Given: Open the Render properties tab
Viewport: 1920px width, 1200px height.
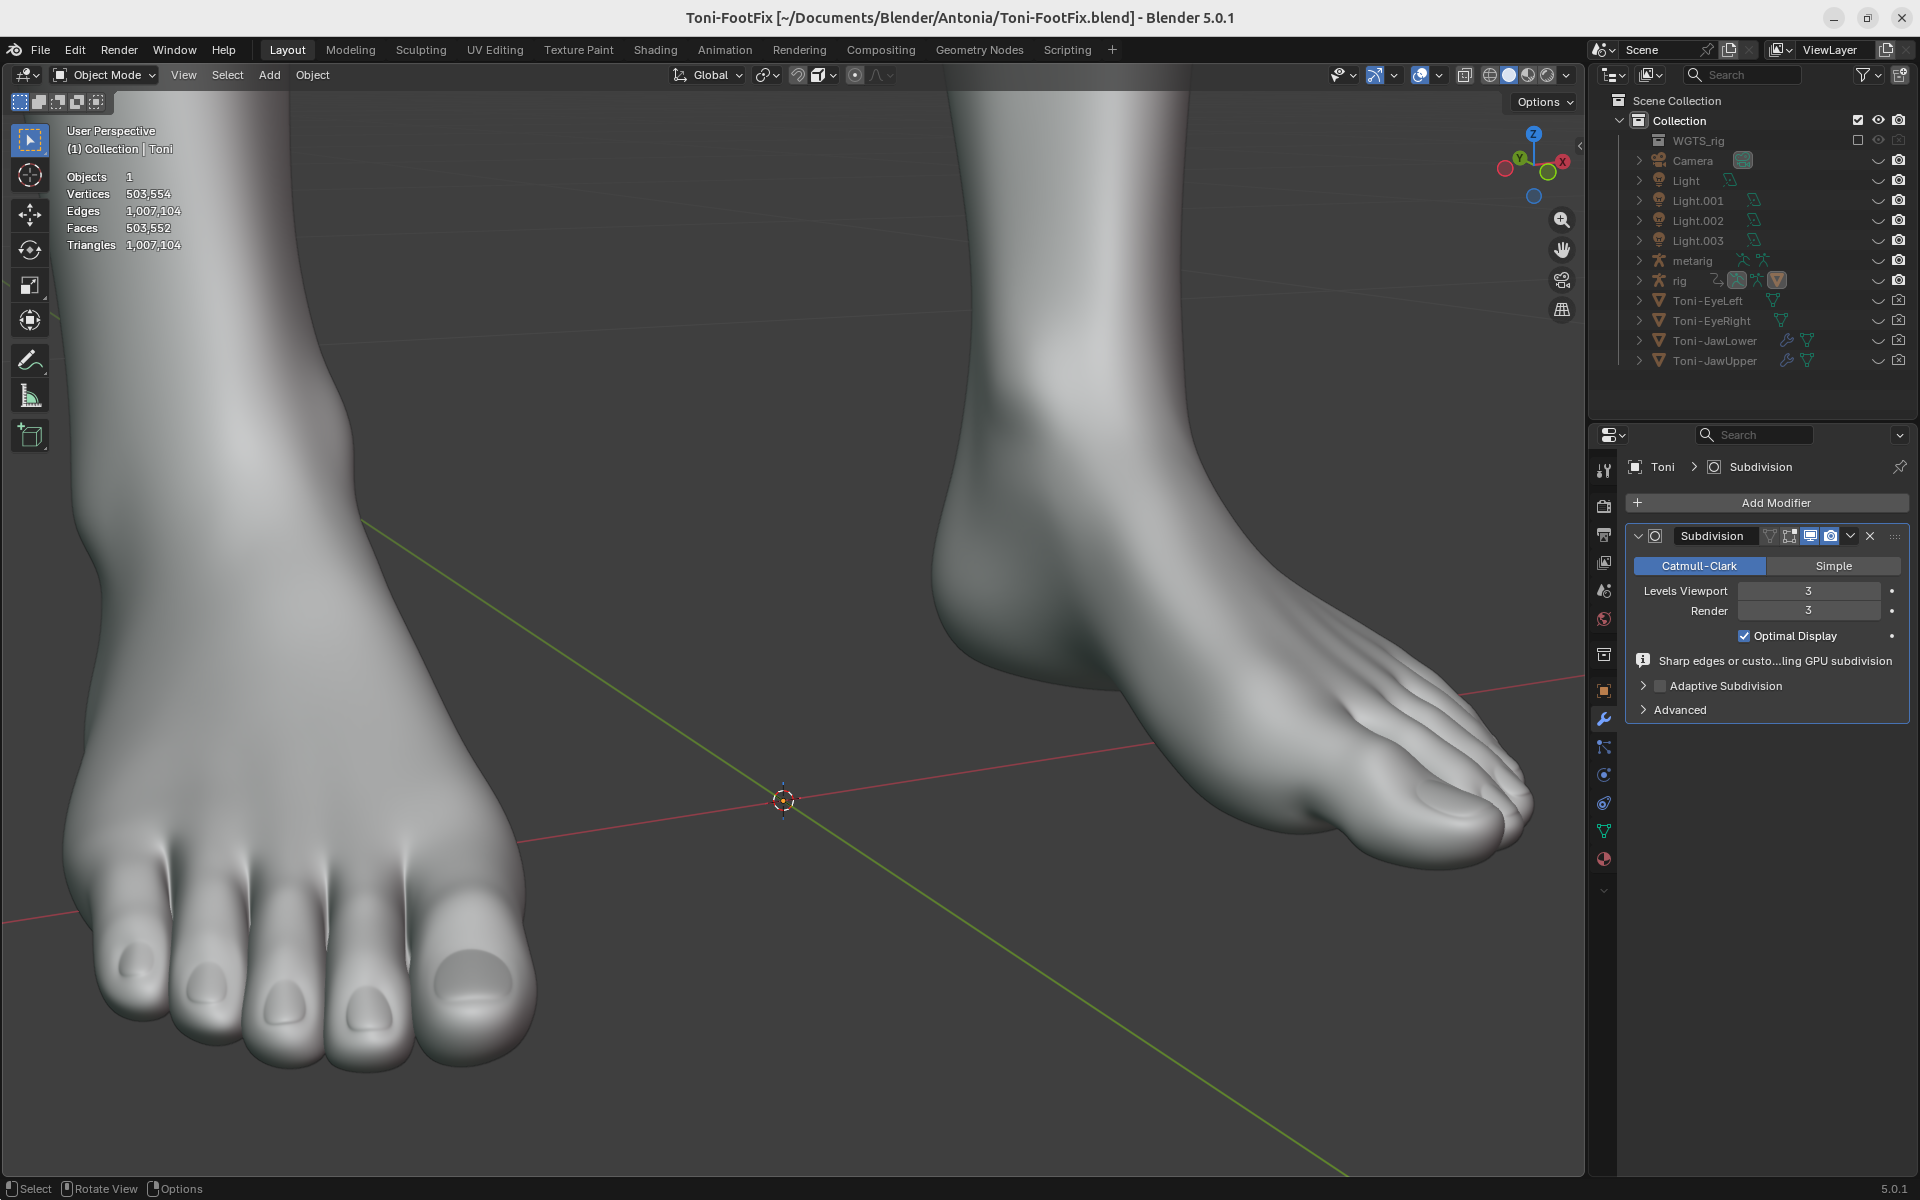Looking at the screenshot, I should (x=1604, y=507).
